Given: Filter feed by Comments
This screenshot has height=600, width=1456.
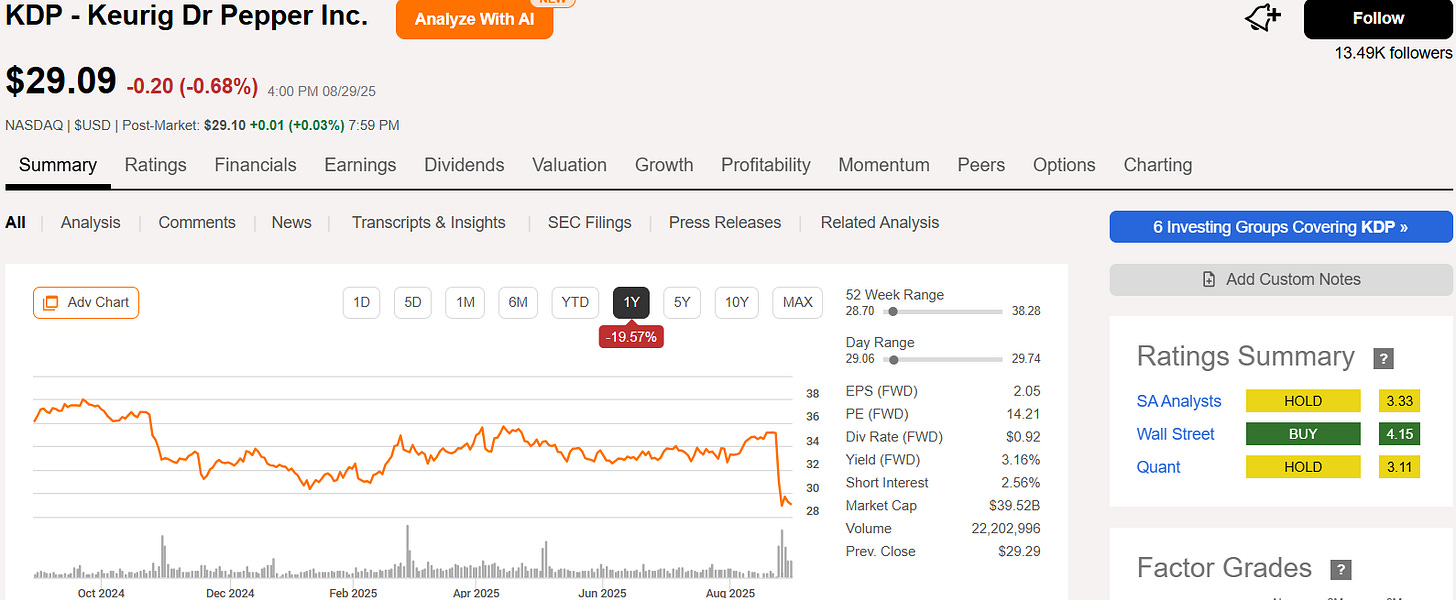Looking at the screenshot, I should [x=197, y=222].
